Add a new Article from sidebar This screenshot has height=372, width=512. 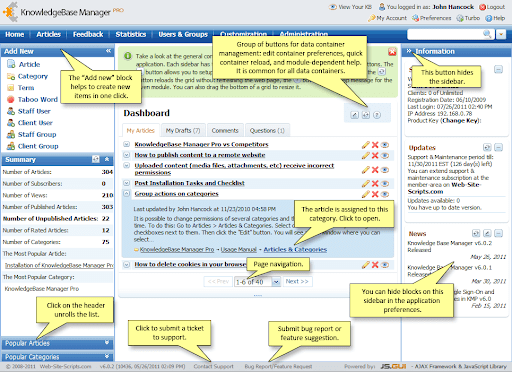click(29, 64)
